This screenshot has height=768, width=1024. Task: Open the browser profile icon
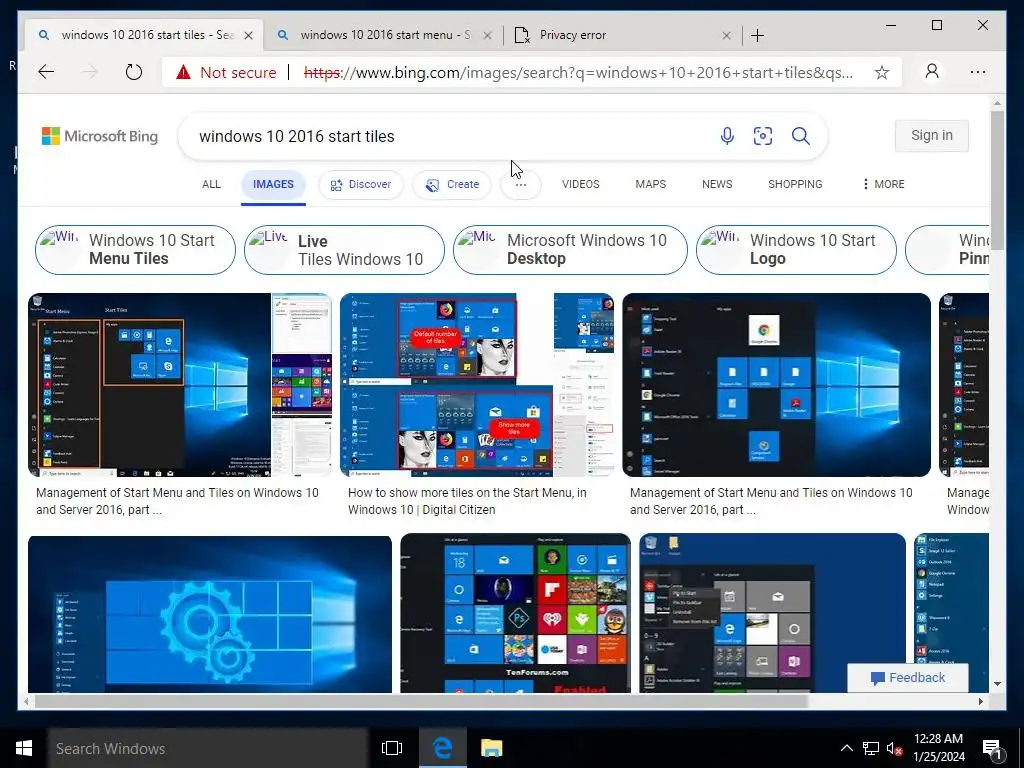932,71
